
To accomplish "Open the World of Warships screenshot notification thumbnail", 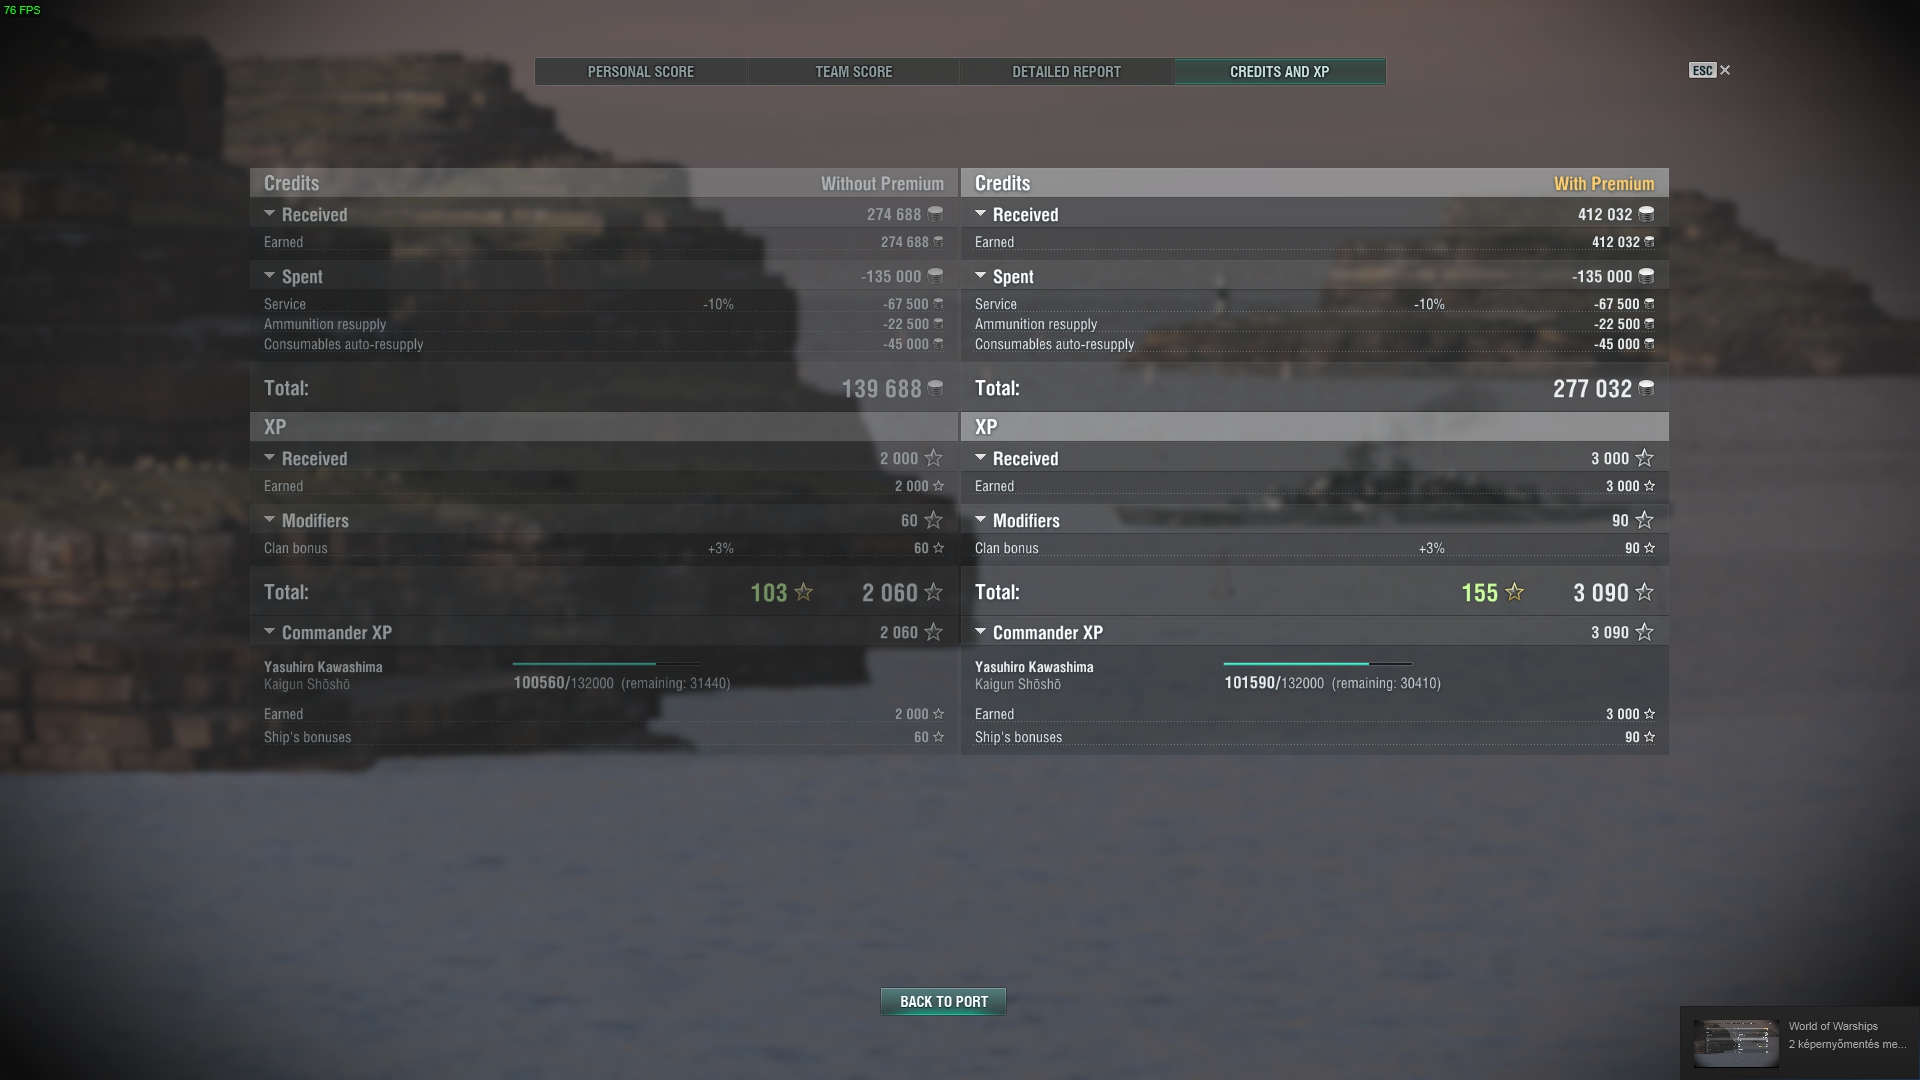I will [1736, 1043].
